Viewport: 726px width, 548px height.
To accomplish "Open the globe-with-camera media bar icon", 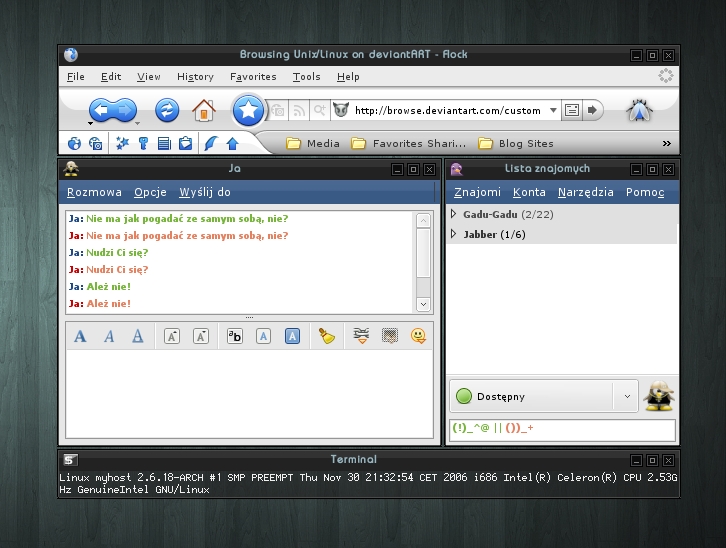I will [x=95, y=143].
